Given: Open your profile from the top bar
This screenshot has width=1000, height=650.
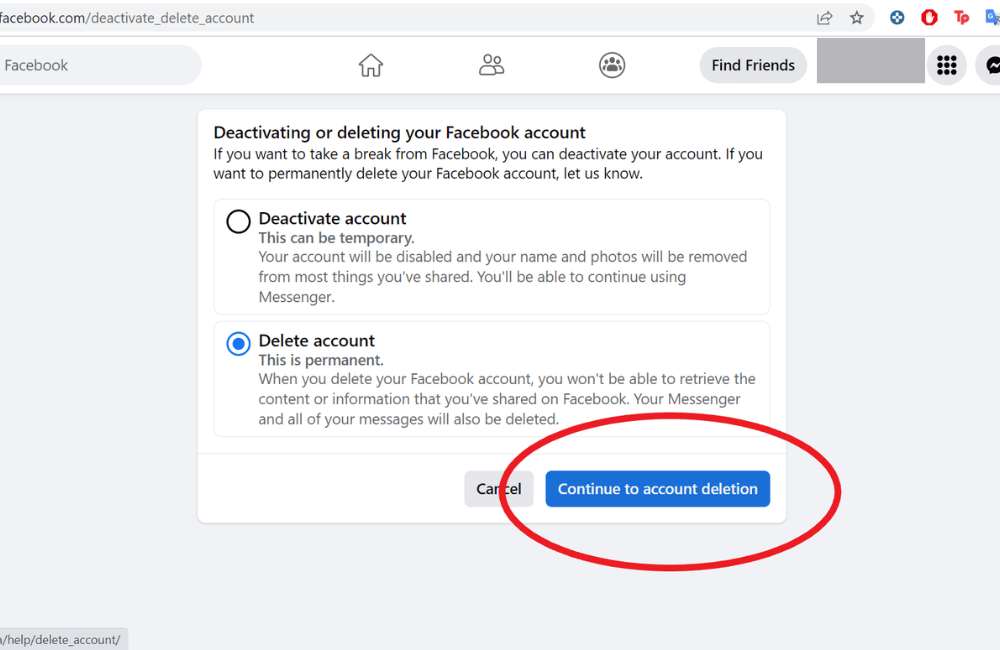Looking at the screenshot, I should point(870,61).
